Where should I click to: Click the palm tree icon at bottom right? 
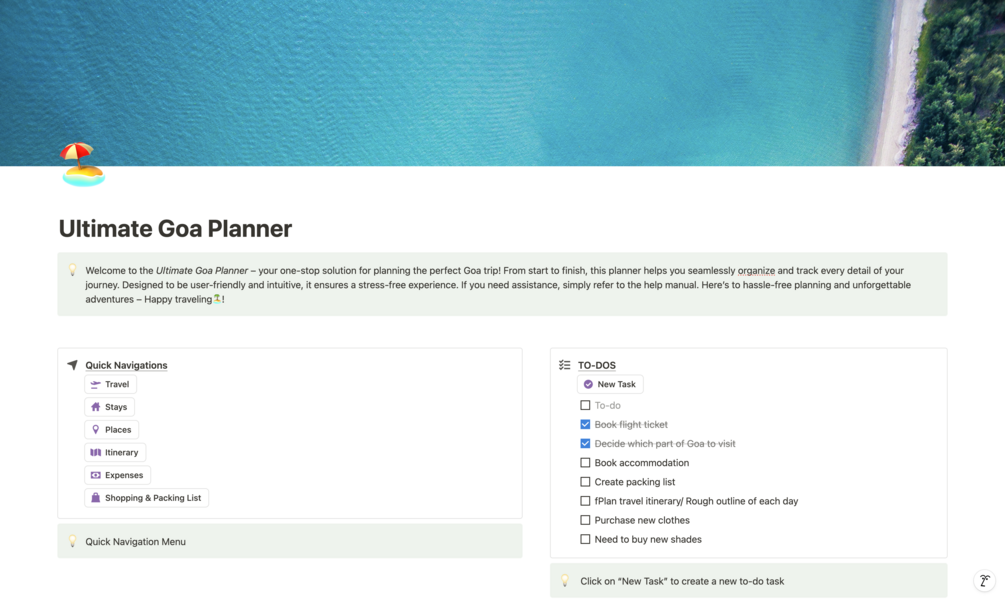983,581
